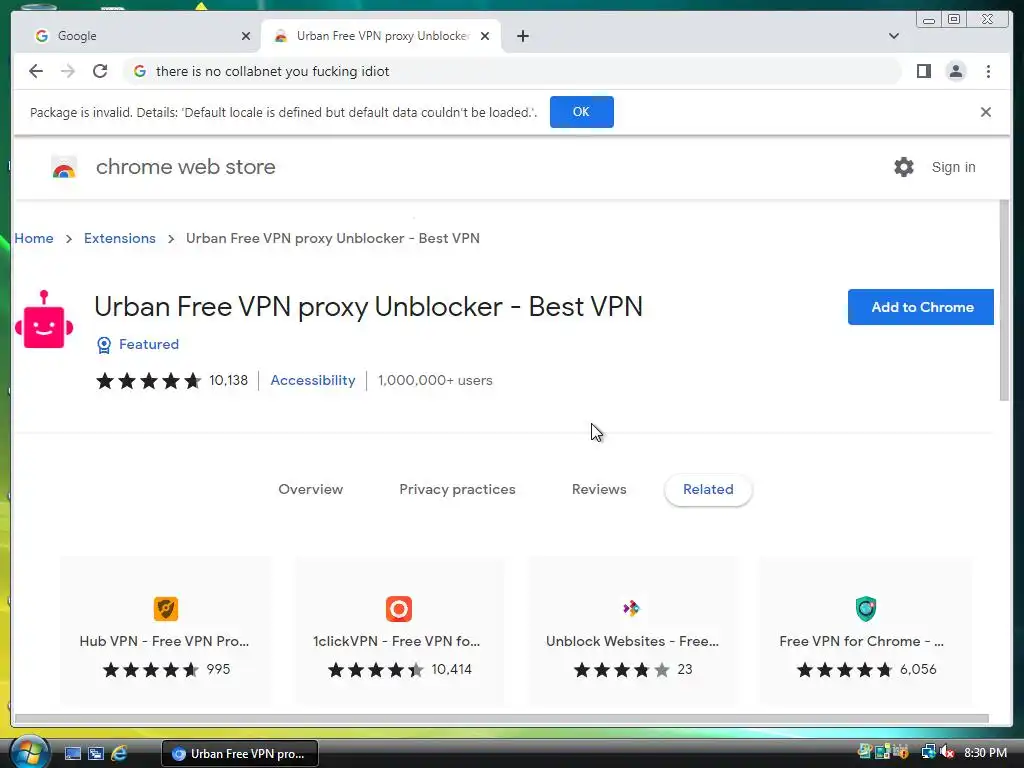The width and height of the screenshot is (1024, 768).
Task: Open the Chrome three-dot menu
Action: coord(988,71)
